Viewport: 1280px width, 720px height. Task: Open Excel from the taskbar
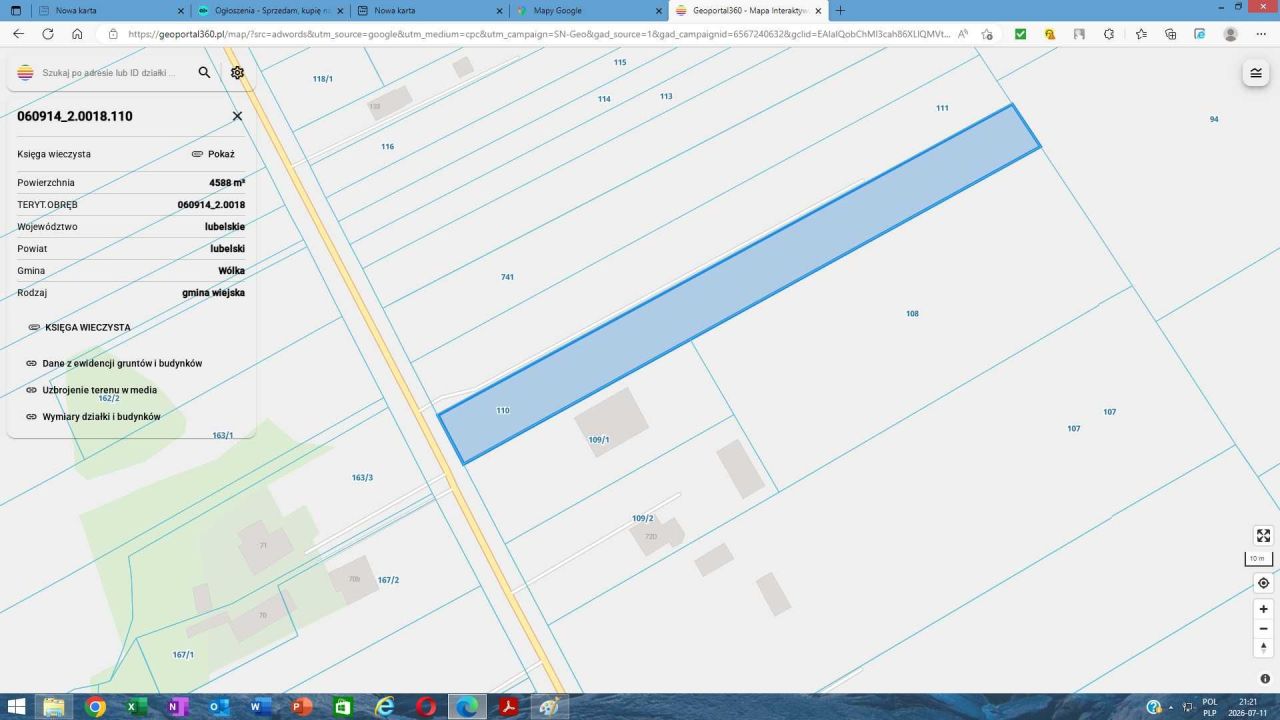click(x=133, y=707)
